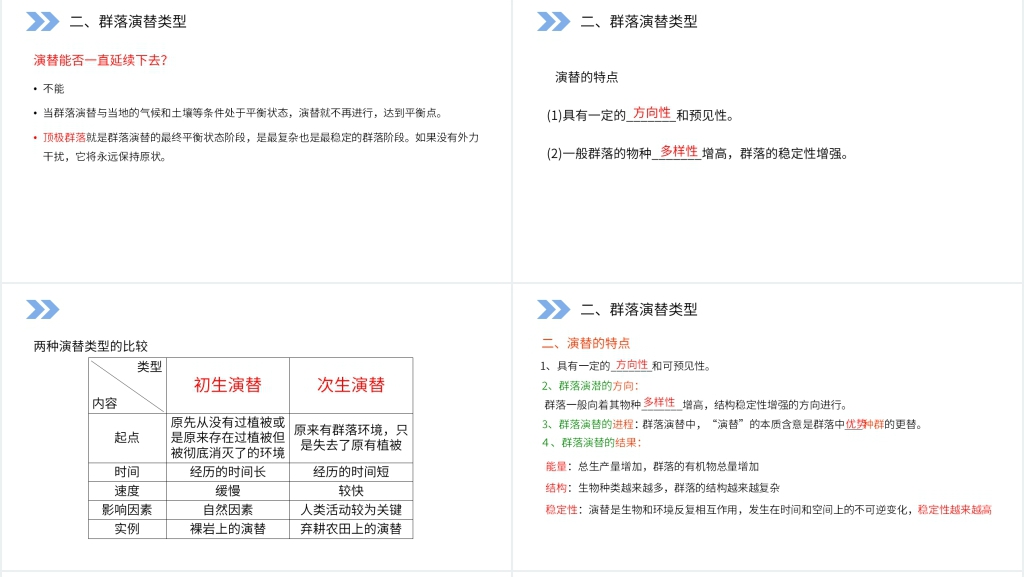Click the chevron arrows icon above orange 二、演替的特点 heading
Image resolution: width=1024 pixels, height=577 pixels.
[553, 309]
